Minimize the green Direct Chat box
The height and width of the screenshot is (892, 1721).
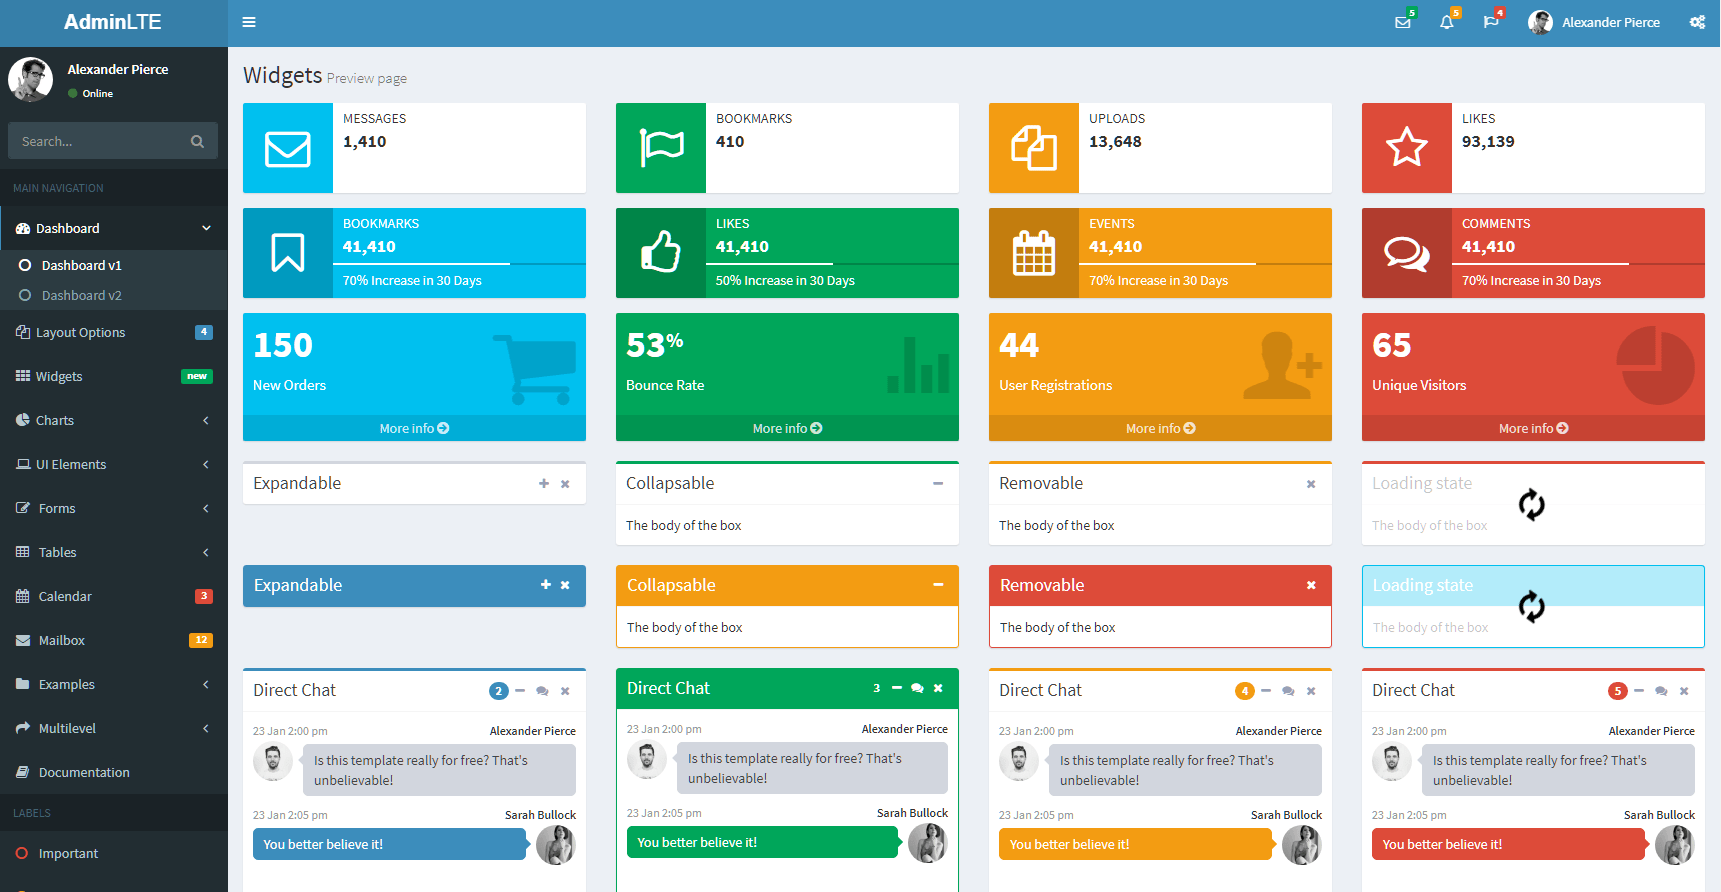point(897,688)
